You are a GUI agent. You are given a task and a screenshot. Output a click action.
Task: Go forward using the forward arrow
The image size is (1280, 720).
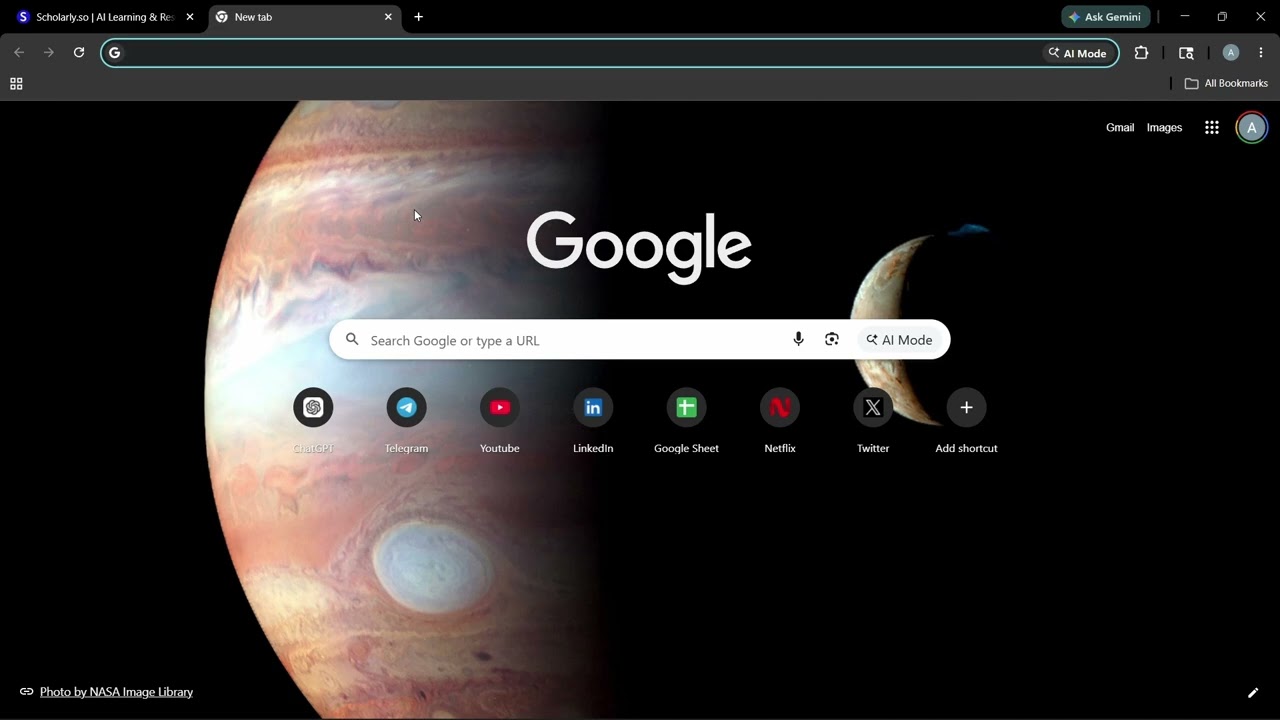tap(48, 52)
